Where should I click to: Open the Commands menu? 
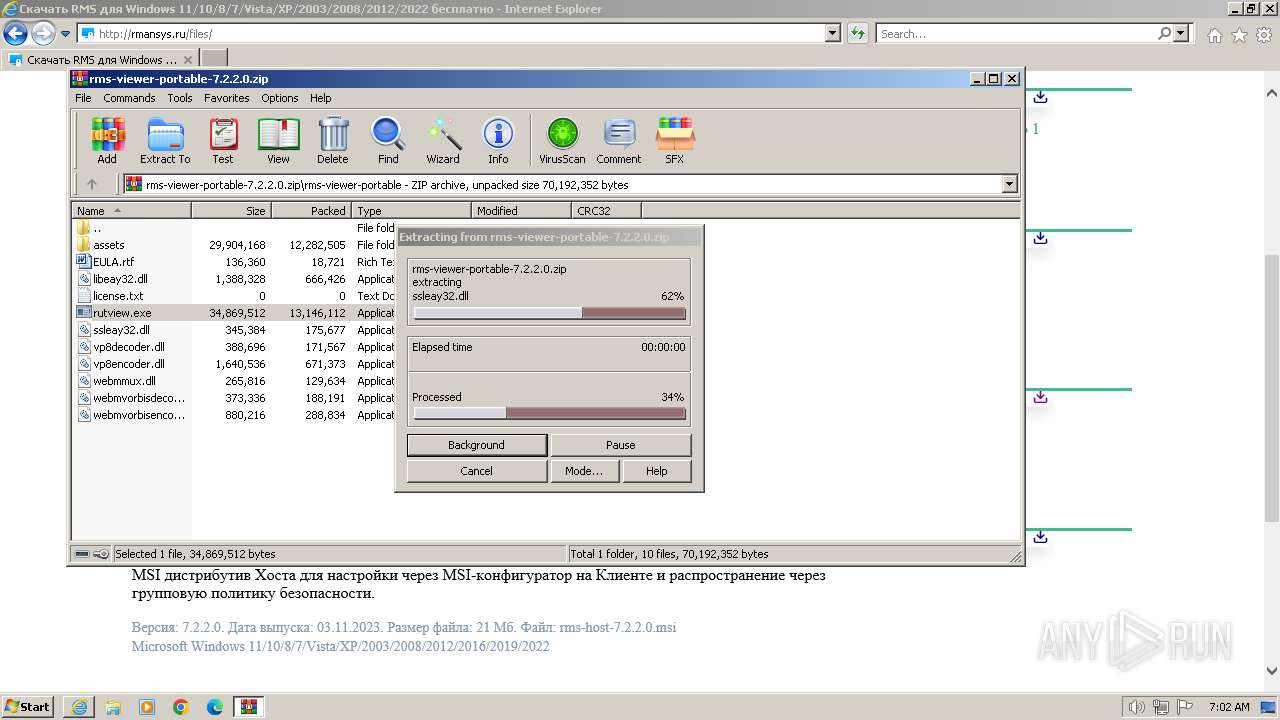coord(129,98)
